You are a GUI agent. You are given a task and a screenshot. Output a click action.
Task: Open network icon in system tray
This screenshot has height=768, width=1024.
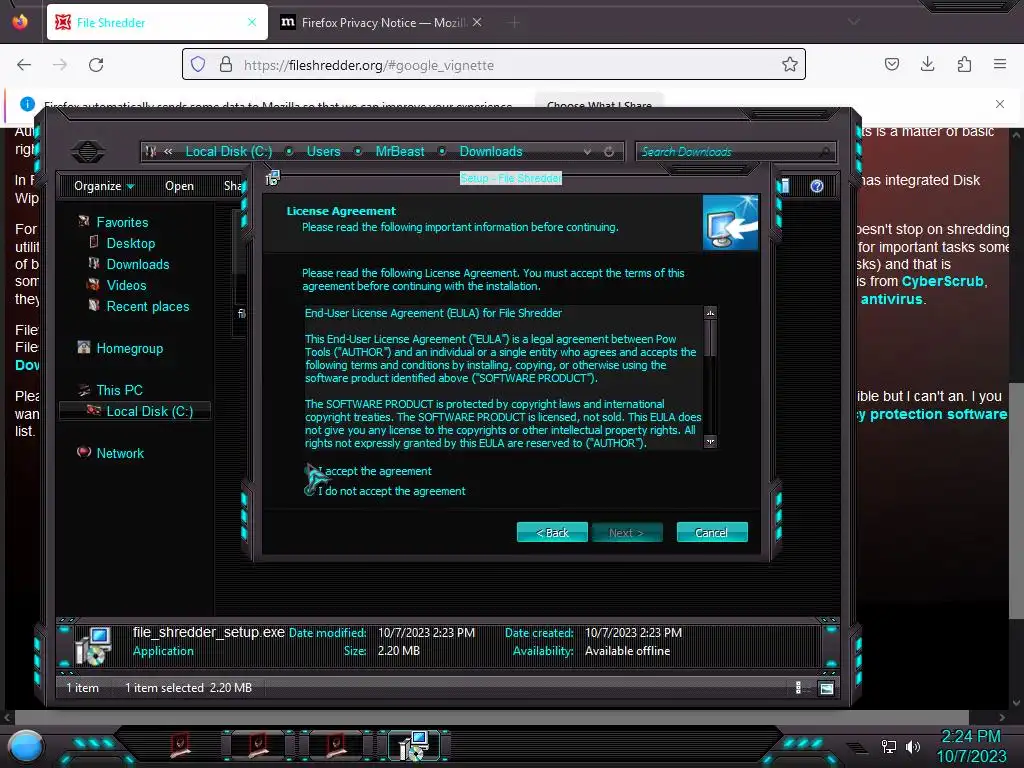[888, 746]
